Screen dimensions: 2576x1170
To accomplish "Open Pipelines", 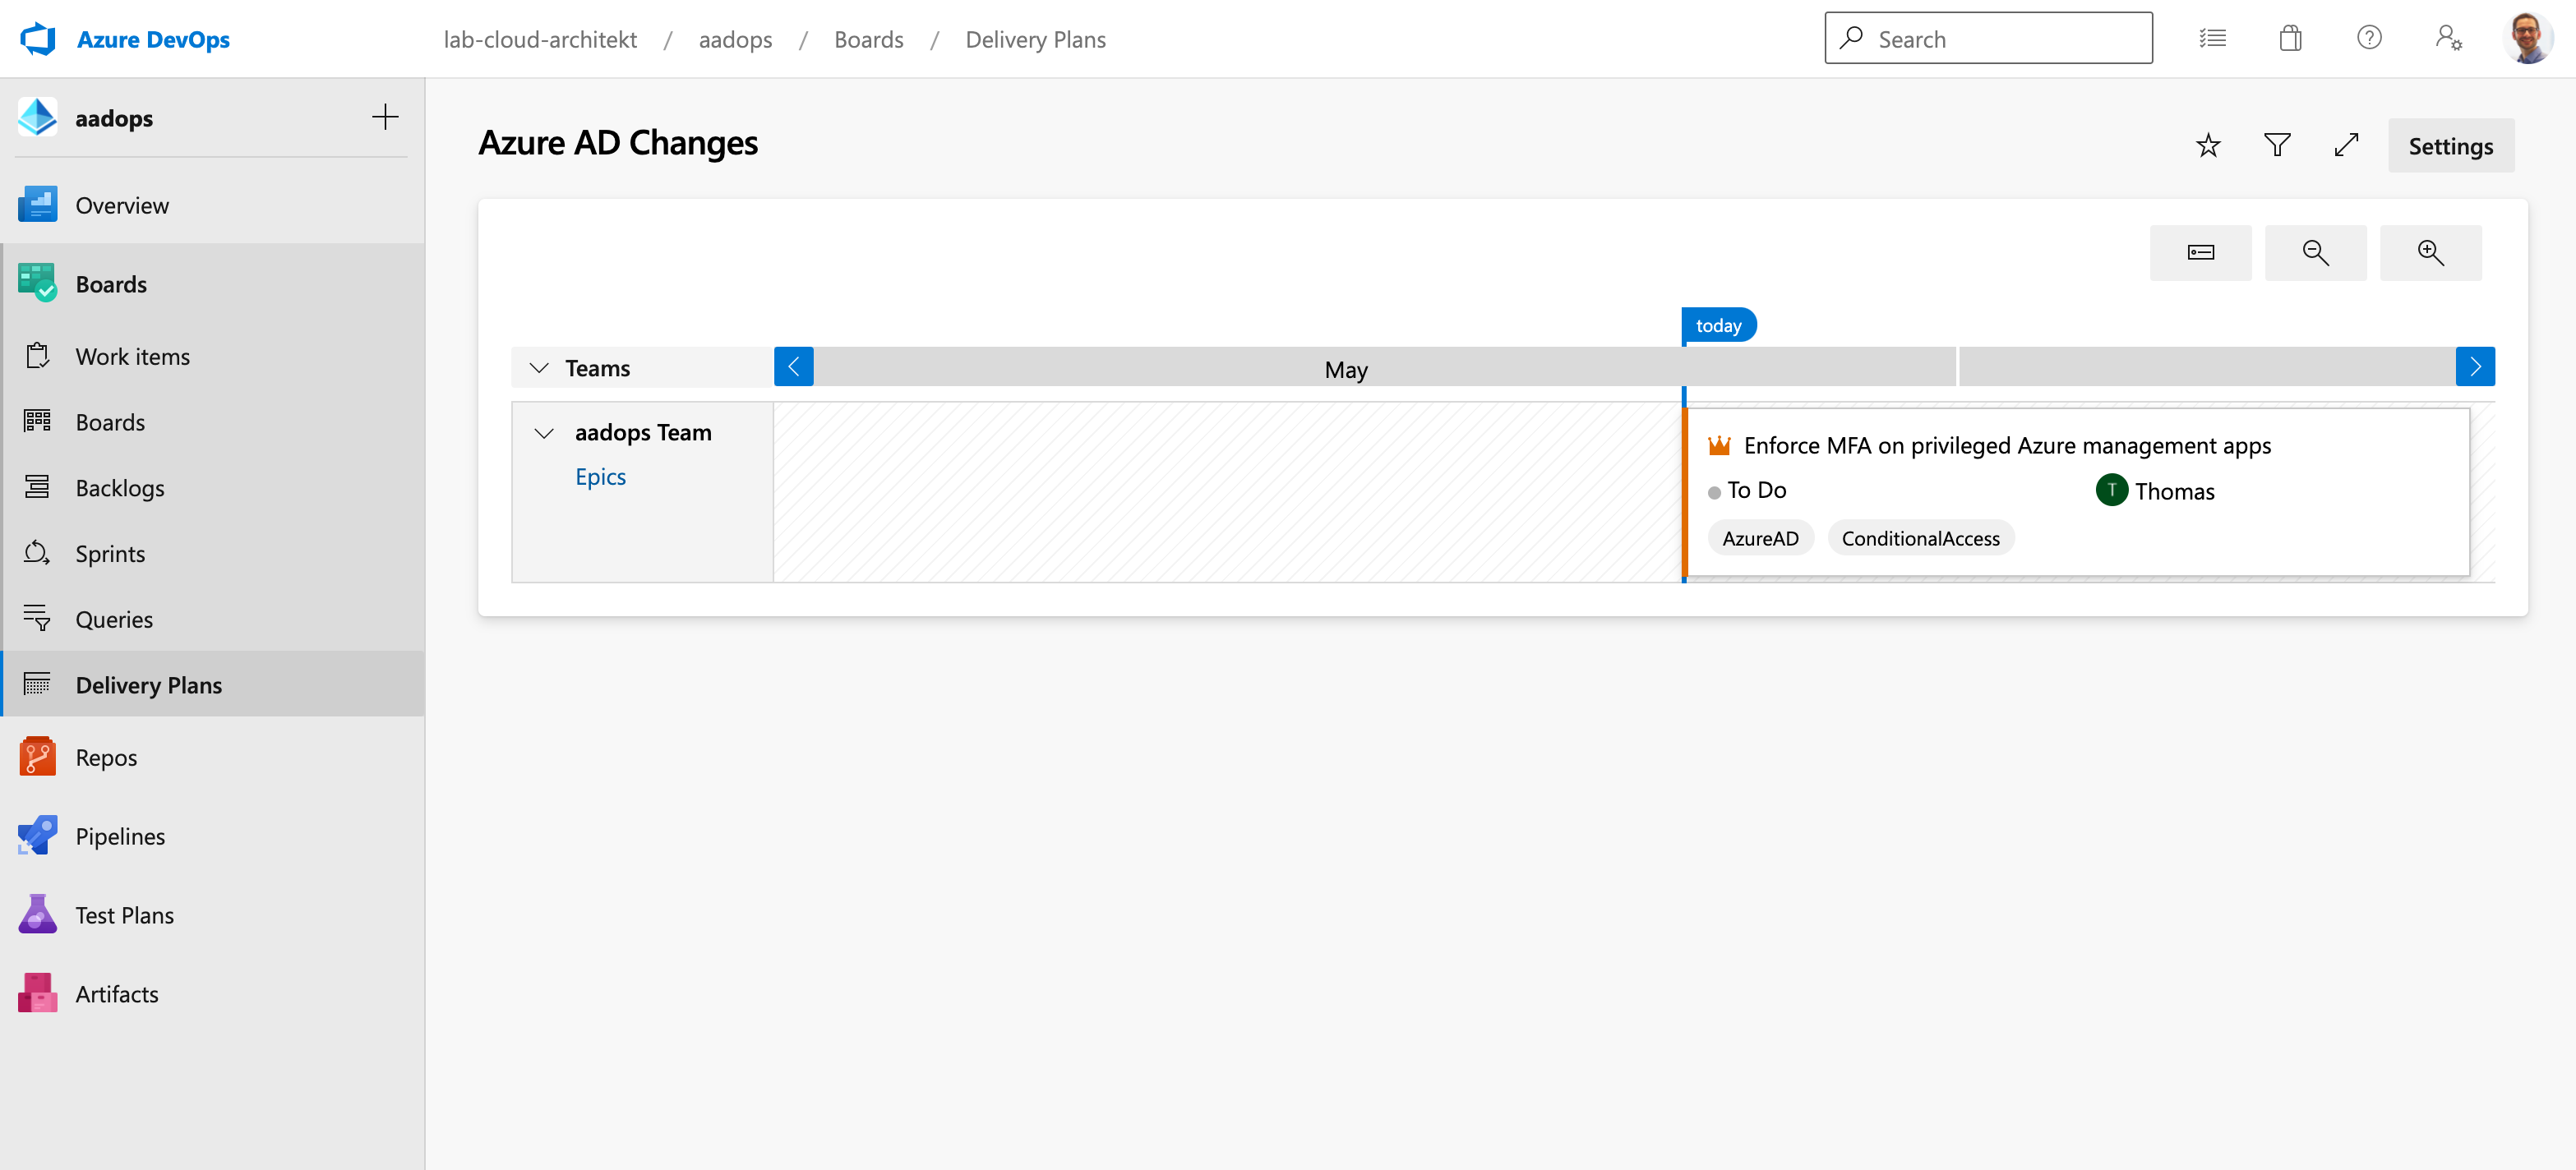I will (x=212, y=836).
